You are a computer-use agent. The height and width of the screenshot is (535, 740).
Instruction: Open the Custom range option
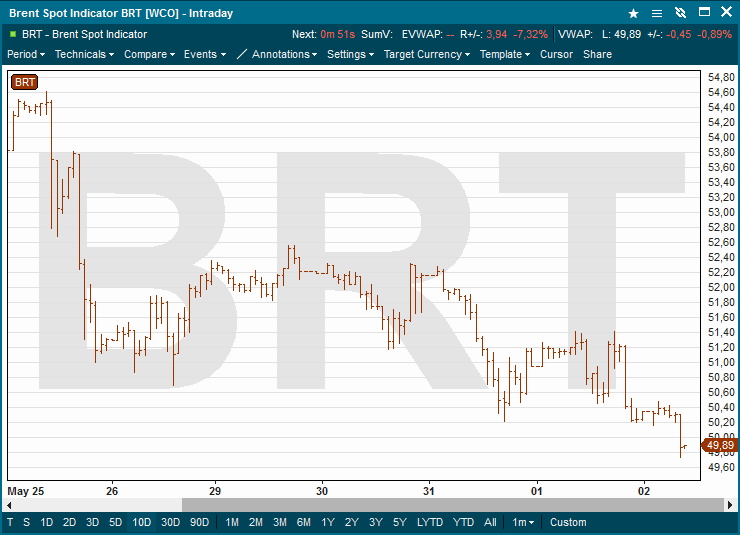[x=568, y=522]
